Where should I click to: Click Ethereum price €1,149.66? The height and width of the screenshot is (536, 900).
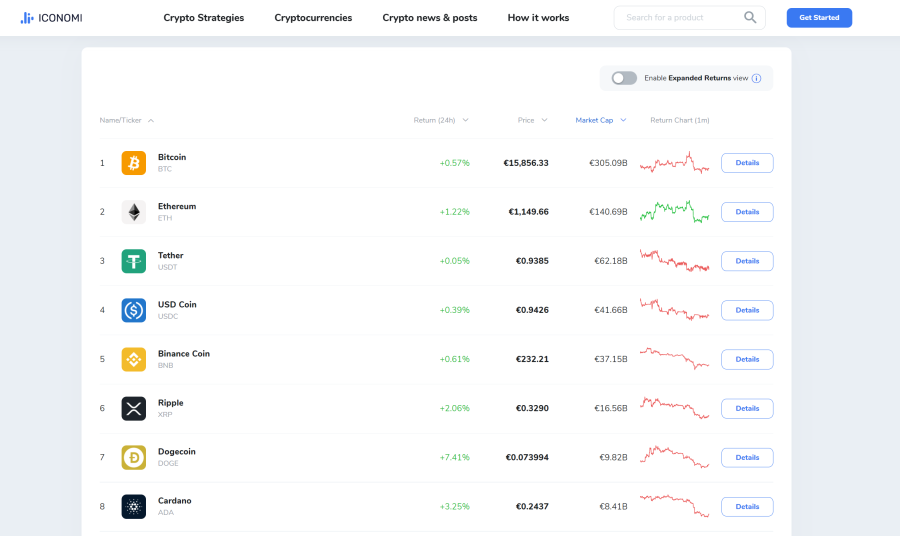[529, 212]
